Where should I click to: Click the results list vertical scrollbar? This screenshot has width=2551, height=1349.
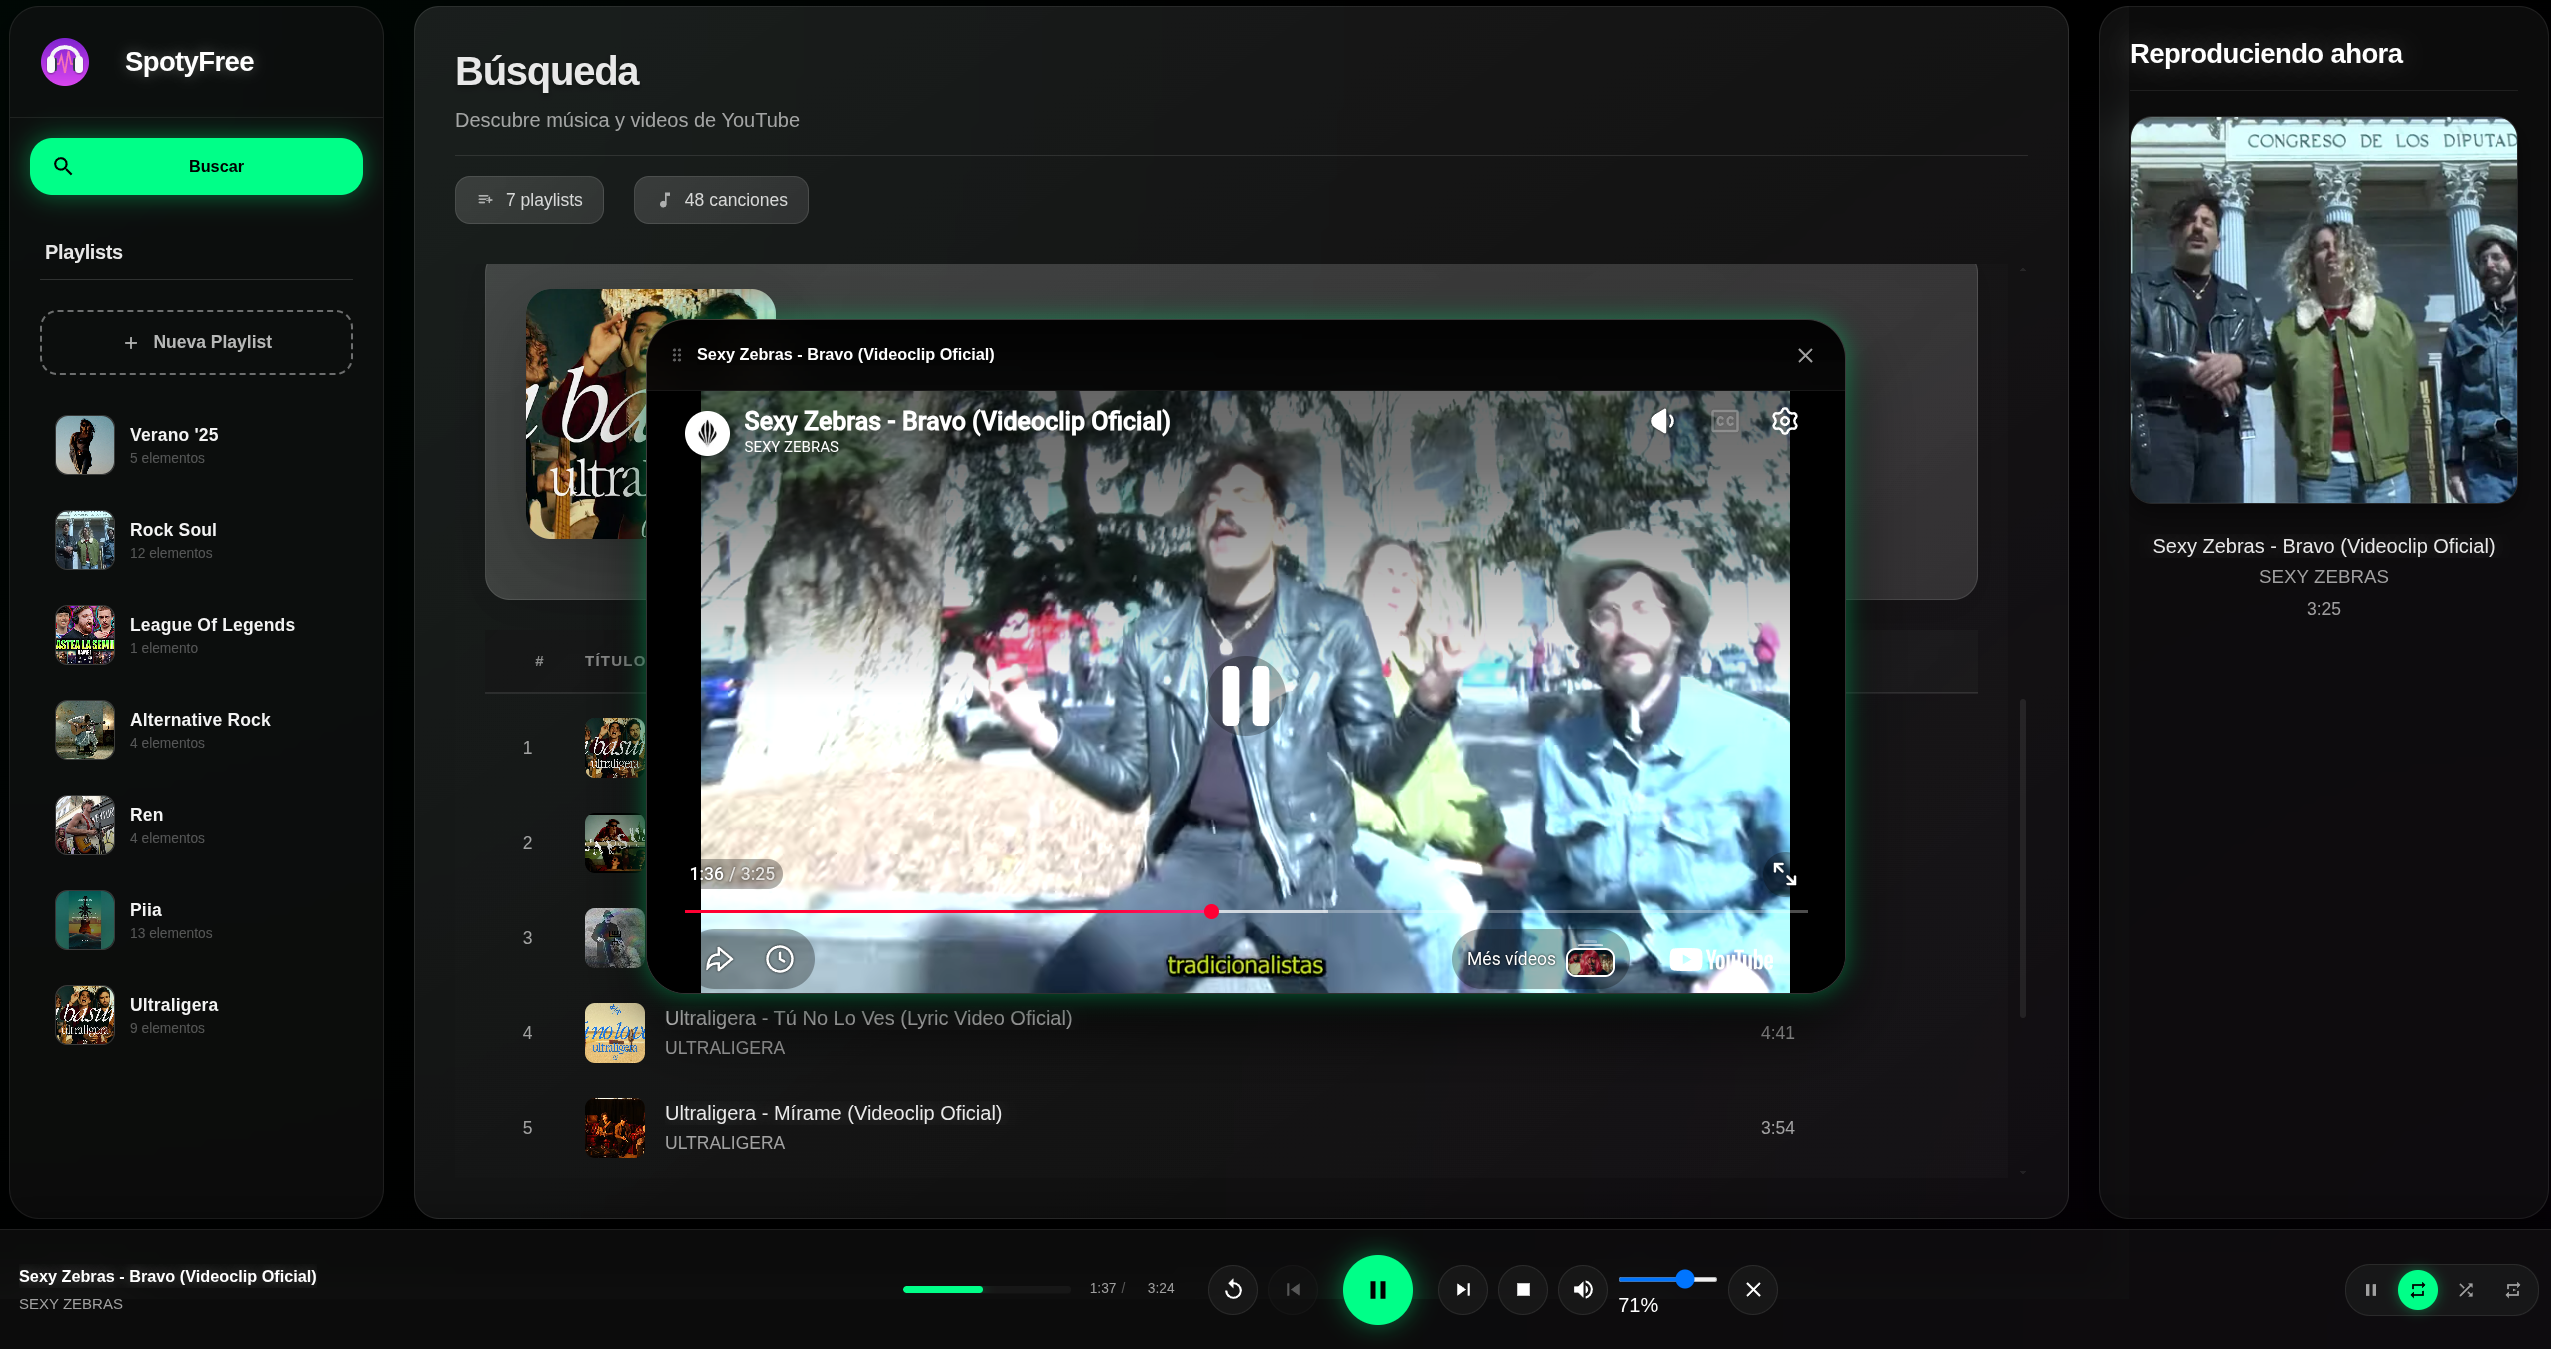point(2023,858)
